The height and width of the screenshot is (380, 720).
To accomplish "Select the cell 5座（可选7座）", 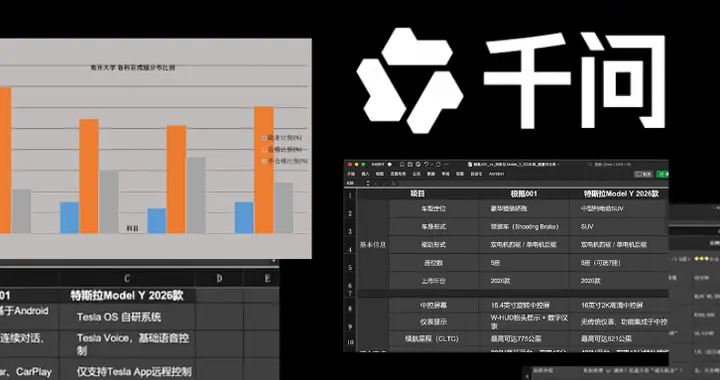I will coord(619,263).
